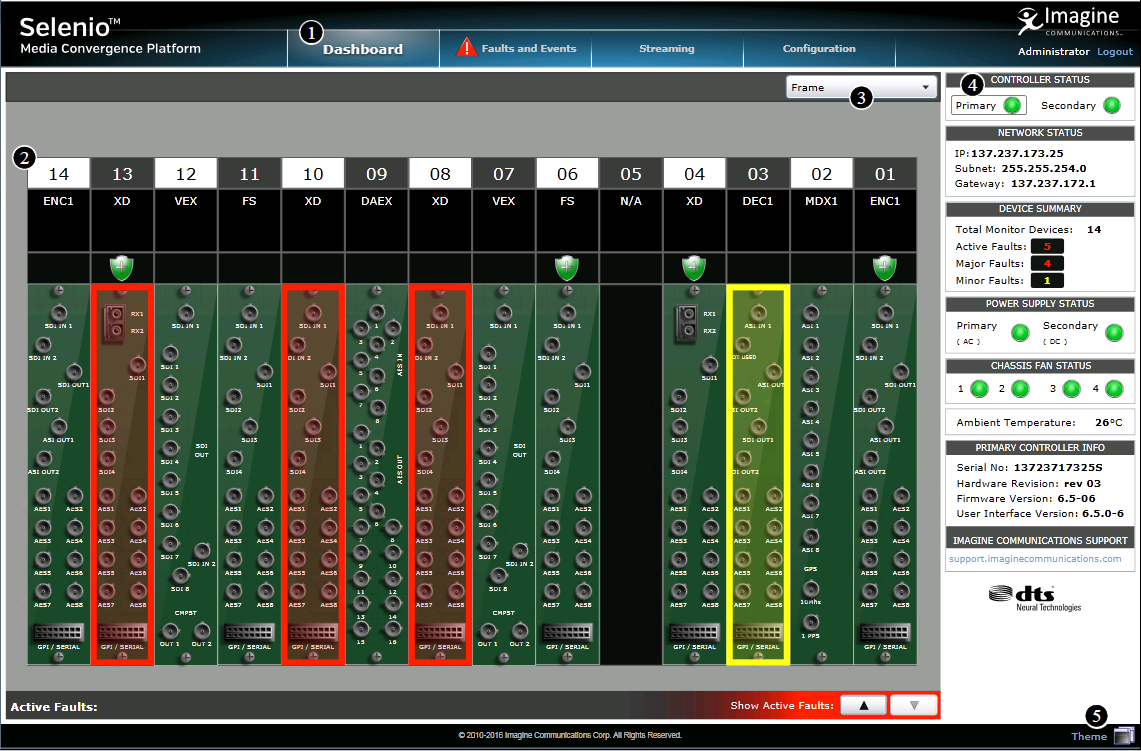Viewport: 1141px width, 751px height.
Task: Click the MDX1 module label
Action: pyautogui.click(x=822, y=201)
